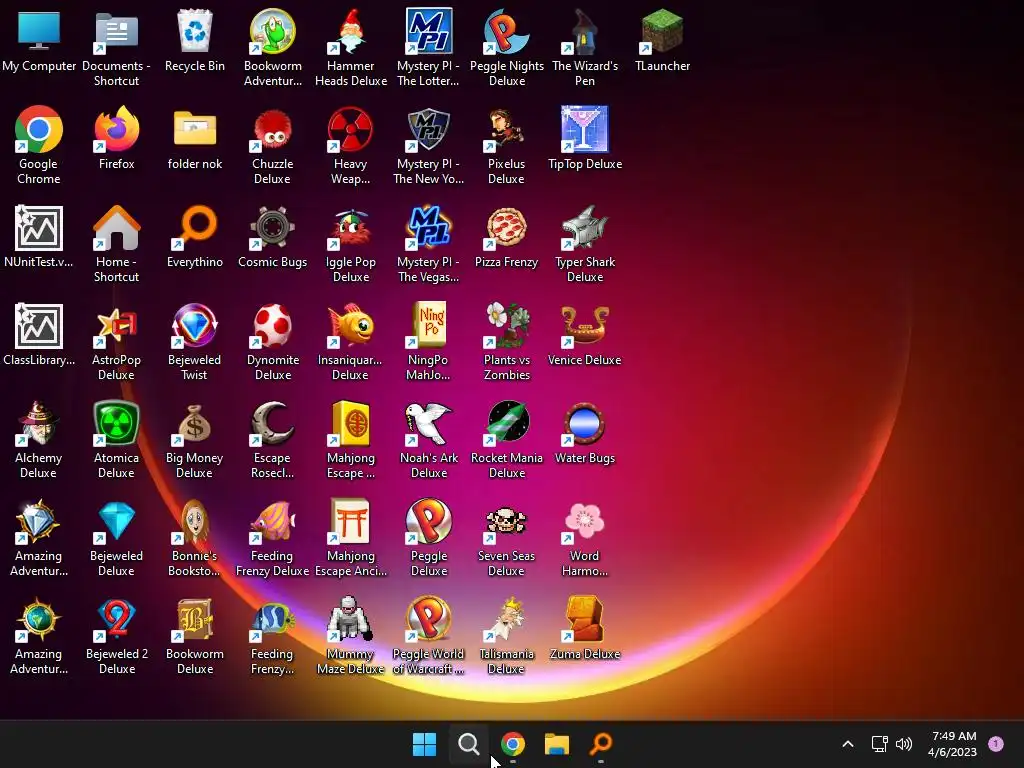This screenshot has height=768, width=1024.
Task: Select the Escape Rosecliff moon icon
Action: click(x=272, y=423)
